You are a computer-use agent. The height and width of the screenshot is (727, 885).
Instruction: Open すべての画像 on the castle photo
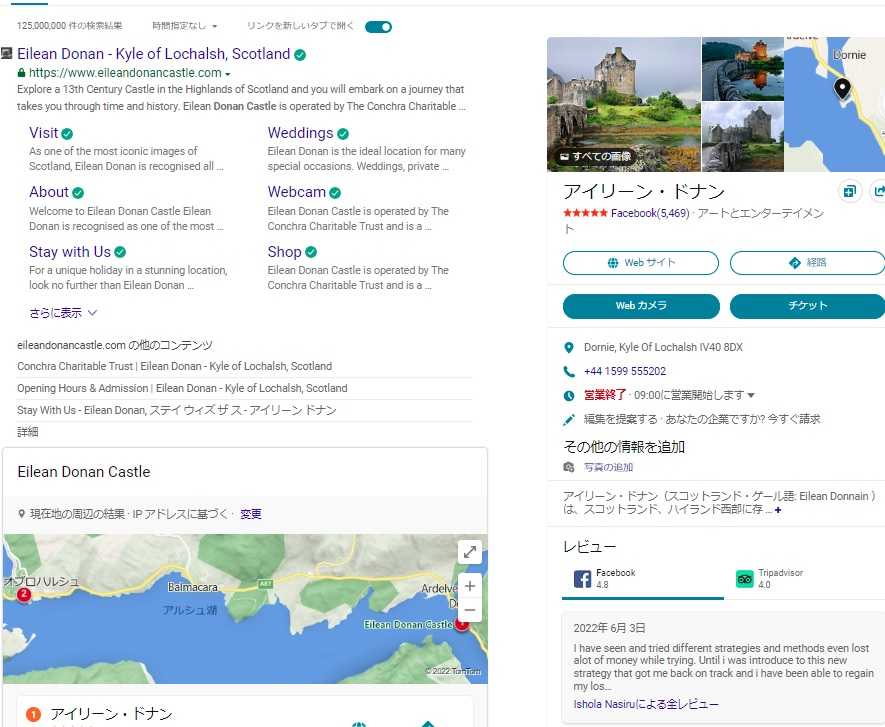coord(596,157)
